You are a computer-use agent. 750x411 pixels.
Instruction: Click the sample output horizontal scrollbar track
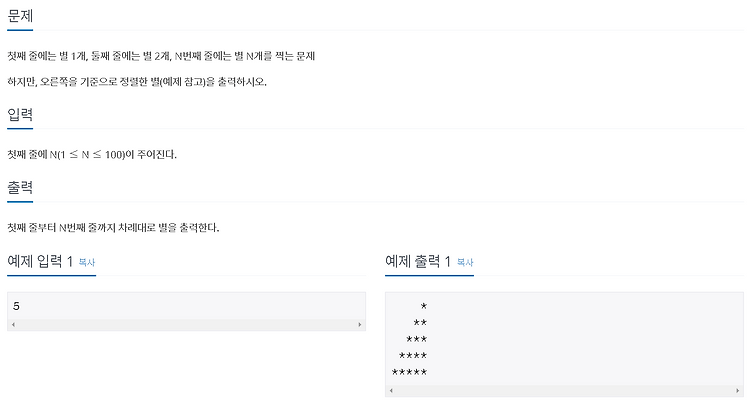[x=564, y=390]
